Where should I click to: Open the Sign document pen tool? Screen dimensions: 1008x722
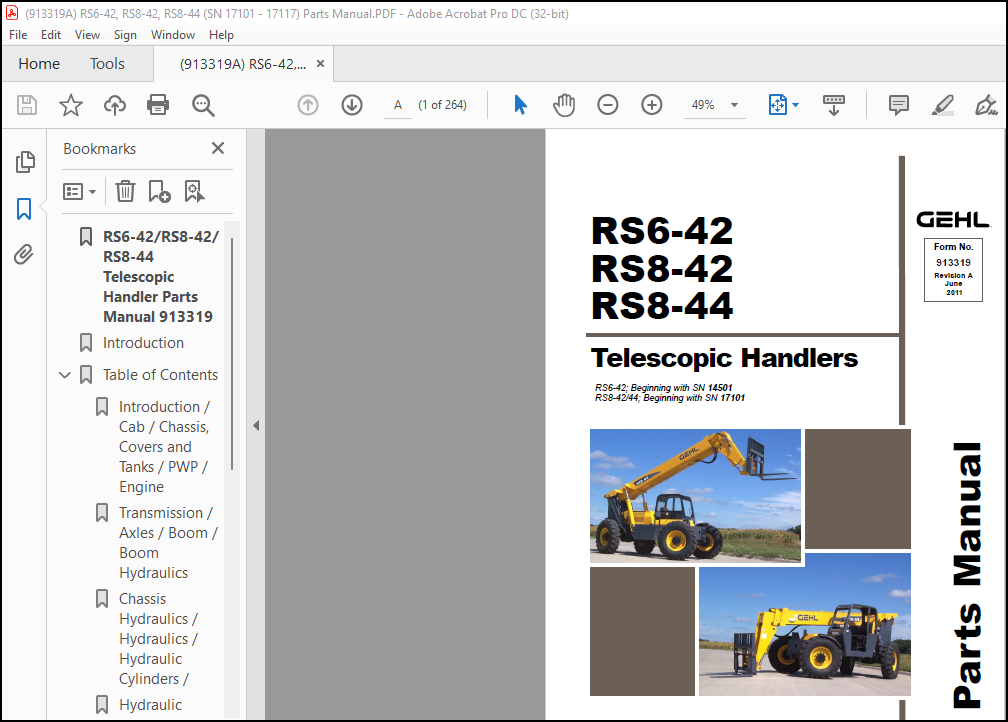986,105
